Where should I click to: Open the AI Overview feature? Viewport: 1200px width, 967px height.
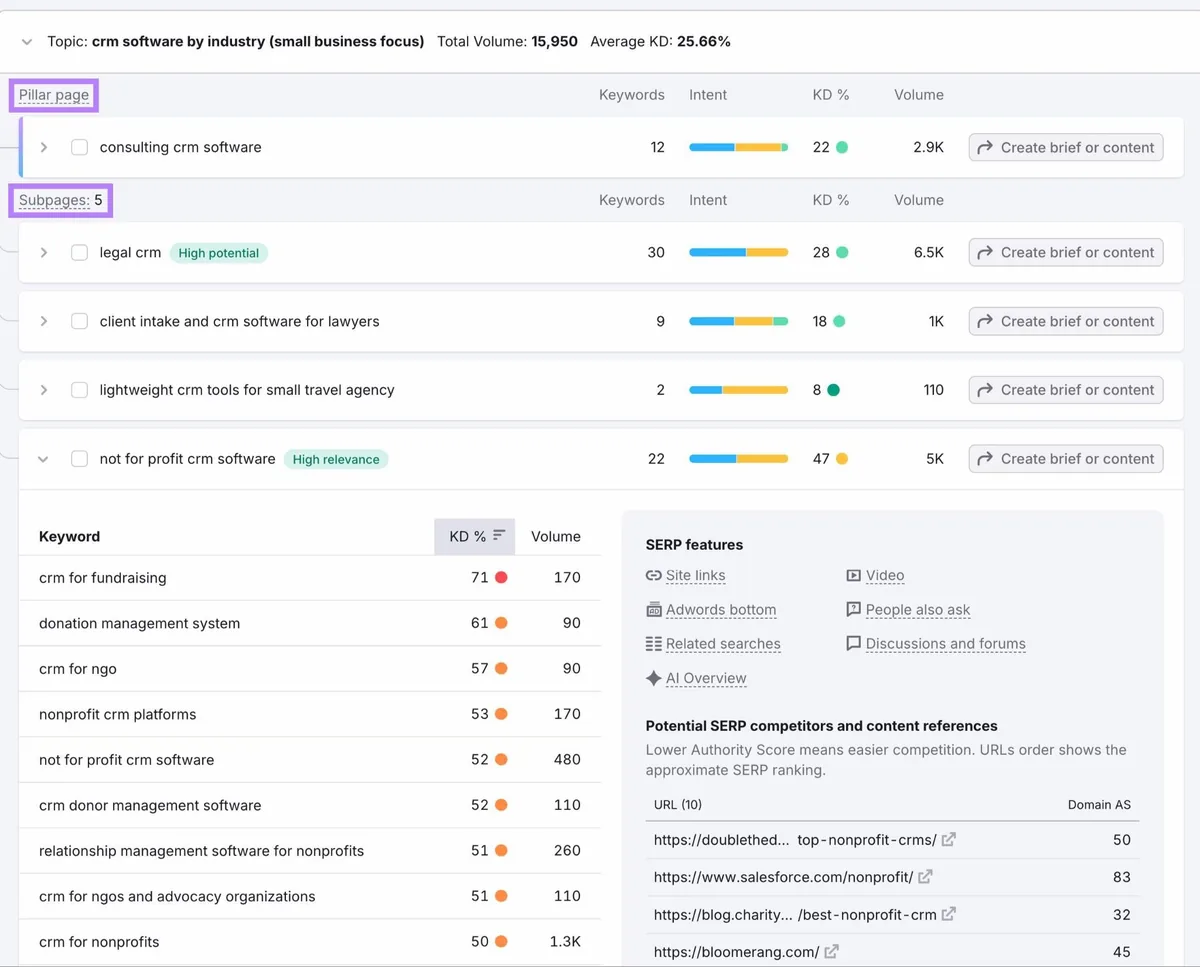point(706,678)
